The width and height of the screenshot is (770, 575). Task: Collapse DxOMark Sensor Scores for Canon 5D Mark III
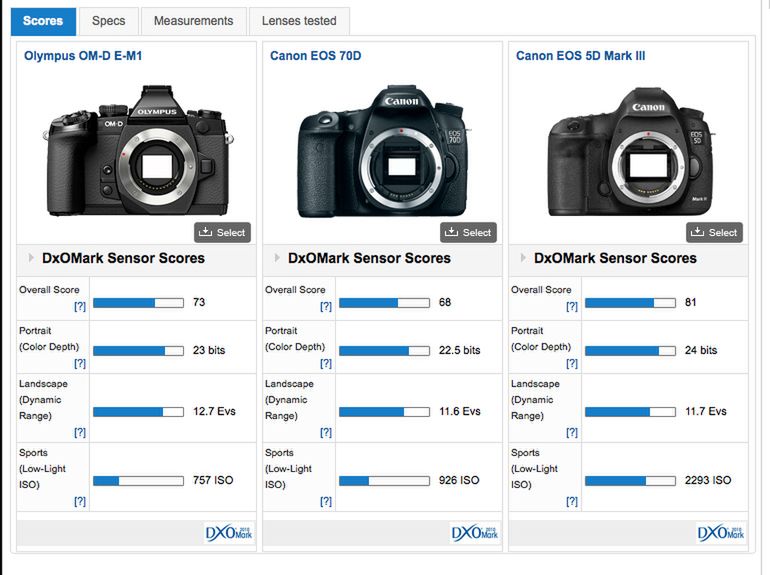click(523, 258)
